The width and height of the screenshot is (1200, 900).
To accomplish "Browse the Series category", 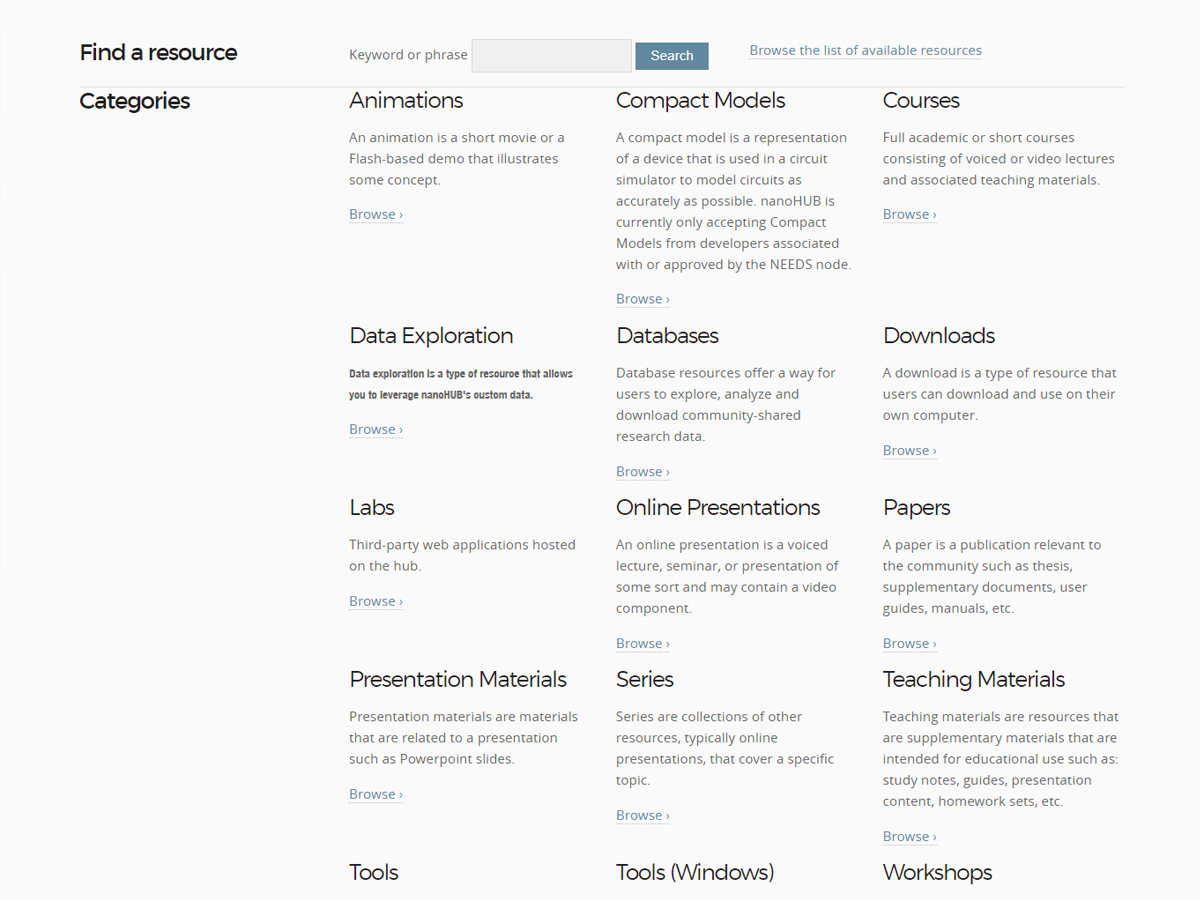I will point(642,815).
